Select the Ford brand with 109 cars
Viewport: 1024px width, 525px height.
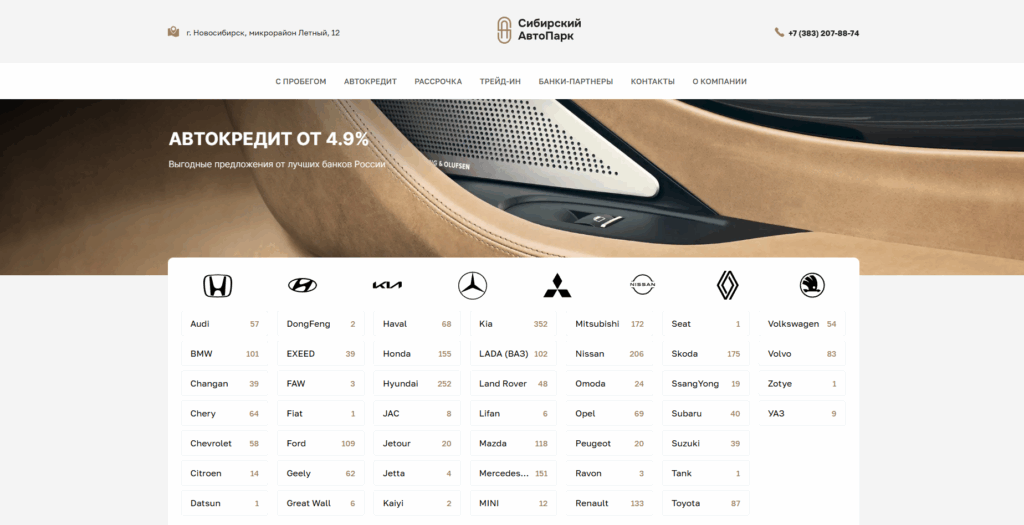[321, 443]
